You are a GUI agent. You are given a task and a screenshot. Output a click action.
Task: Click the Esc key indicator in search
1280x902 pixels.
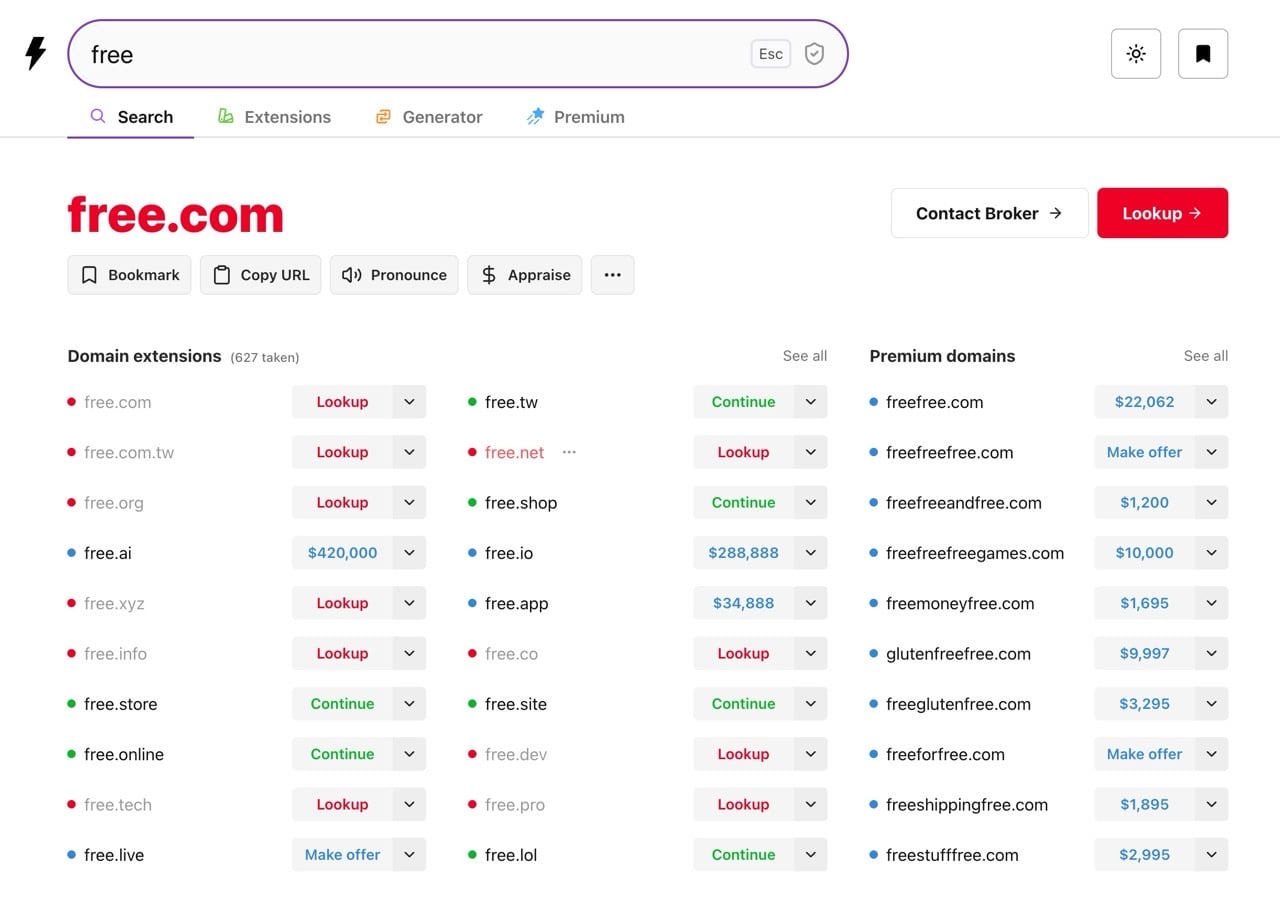click(770, 53)
